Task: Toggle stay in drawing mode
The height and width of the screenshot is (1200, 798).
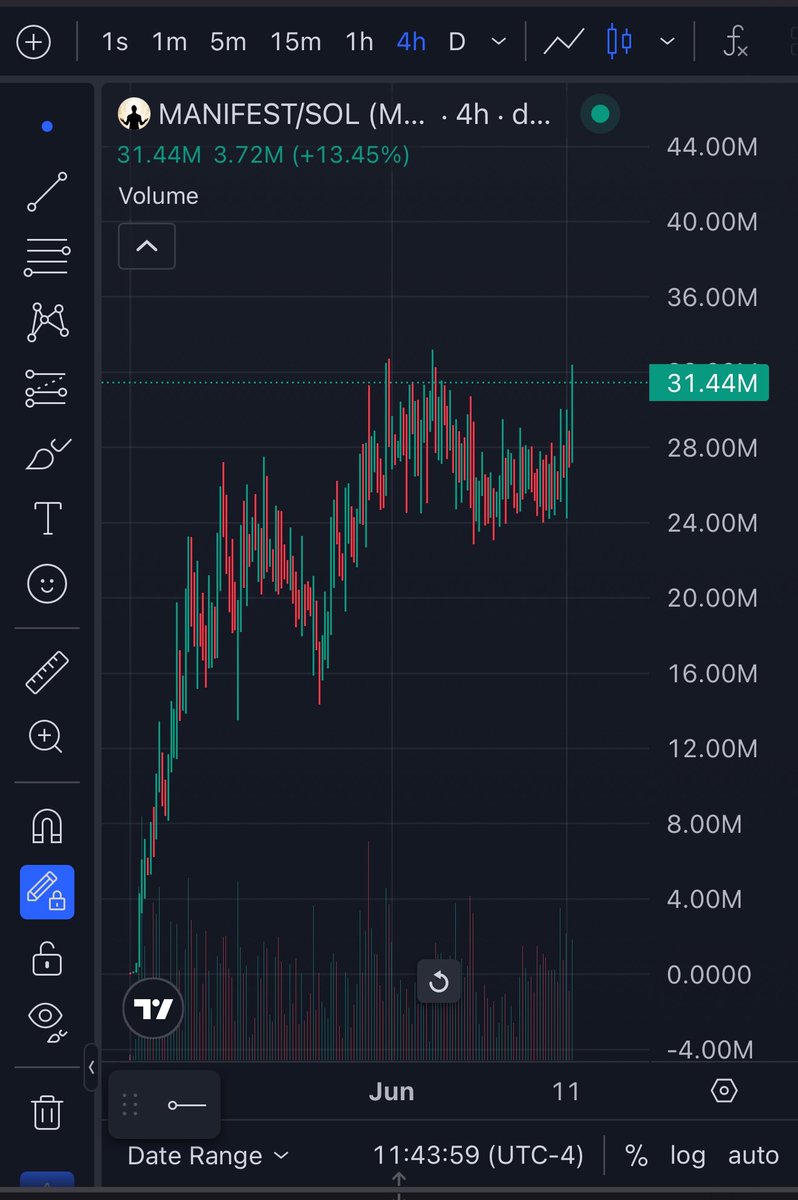Action: [x=47, y=892]
